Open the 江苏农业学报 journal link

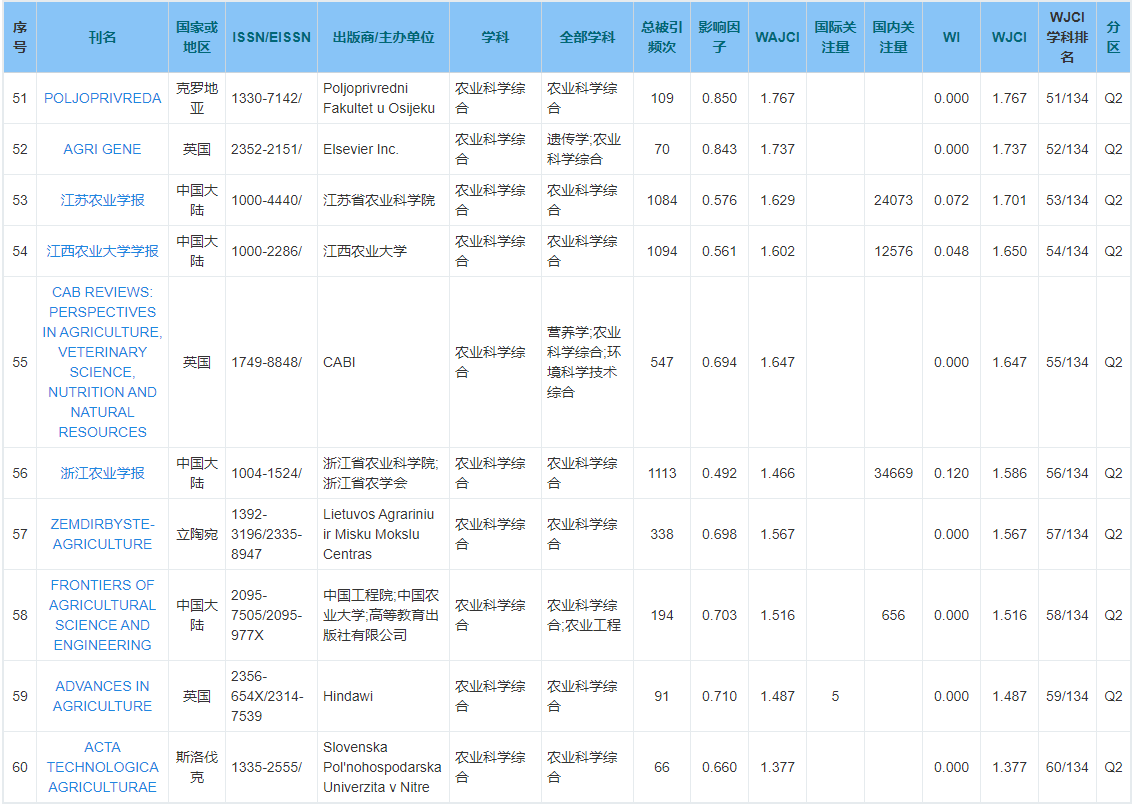click(x=103, y=200)
